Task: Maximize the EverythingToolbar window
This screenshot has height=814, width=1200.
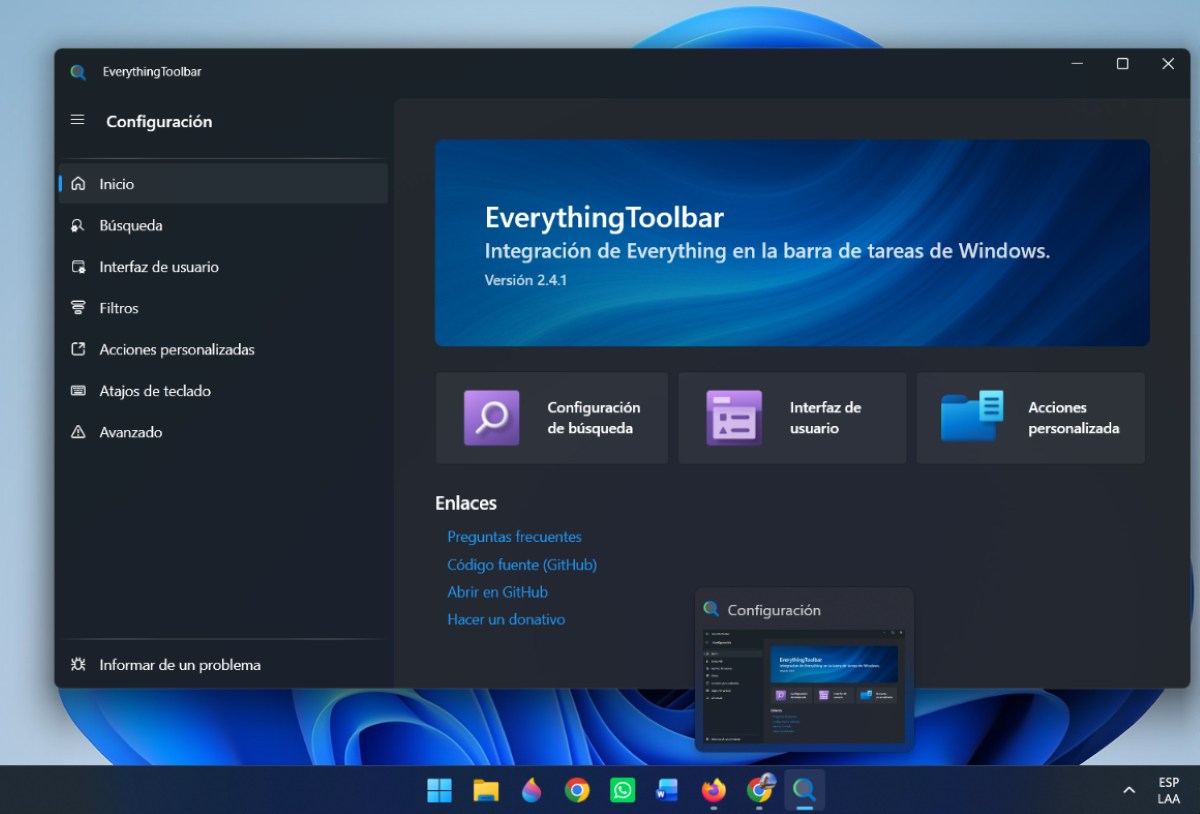Action: coord(1122,64)
